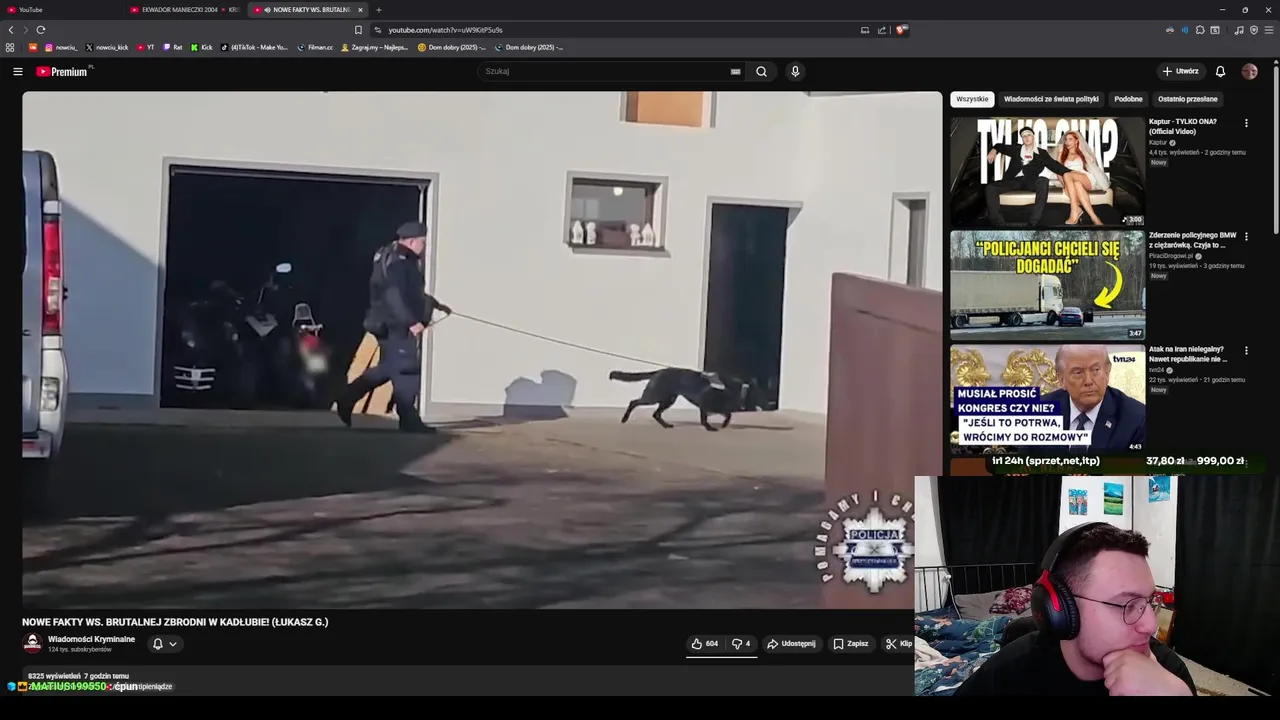Open the apps grid icon in bookmarks bar
This screenshot has width=1280, height=720.
pos(10,47)
